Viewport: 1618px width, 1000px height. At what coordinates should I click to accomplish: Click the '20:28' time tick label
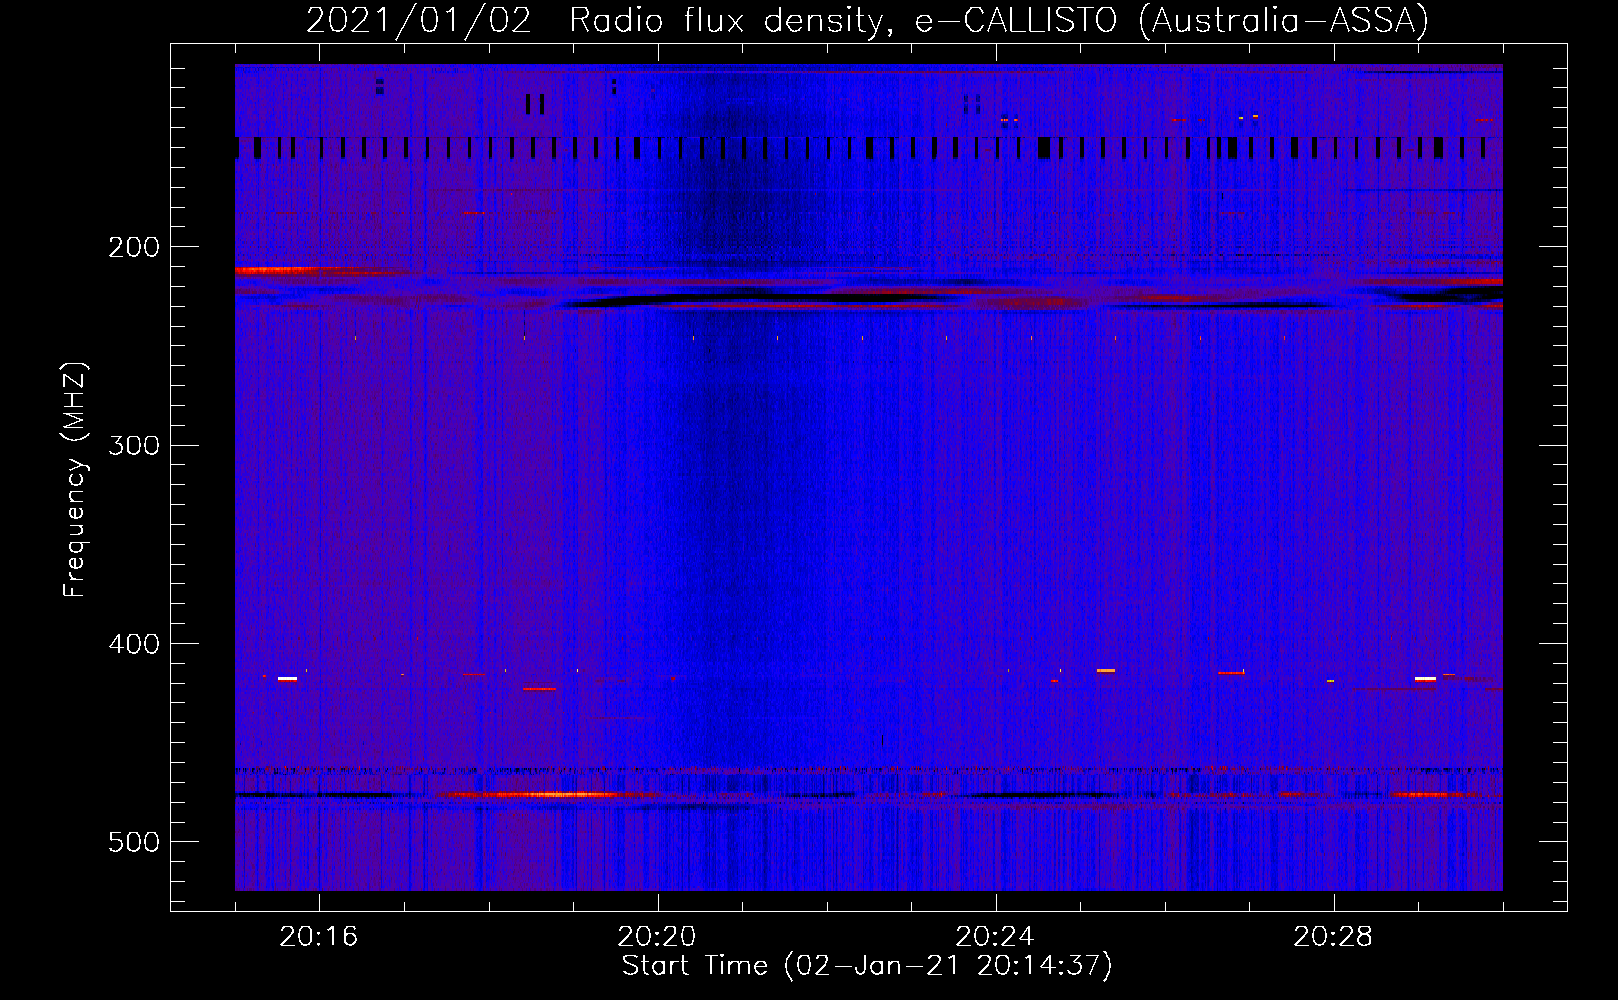pyautogui.click(x=1333, y=937)
